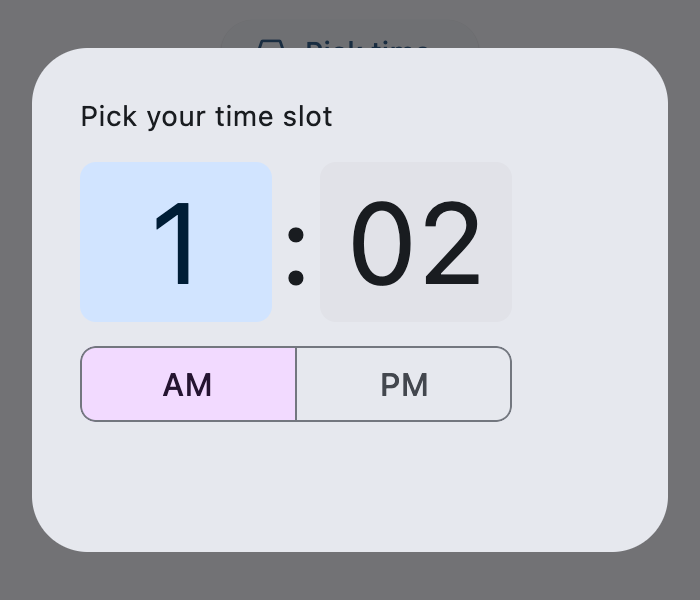
Task: Switch the time period to PM
Action: pos(404,384)
